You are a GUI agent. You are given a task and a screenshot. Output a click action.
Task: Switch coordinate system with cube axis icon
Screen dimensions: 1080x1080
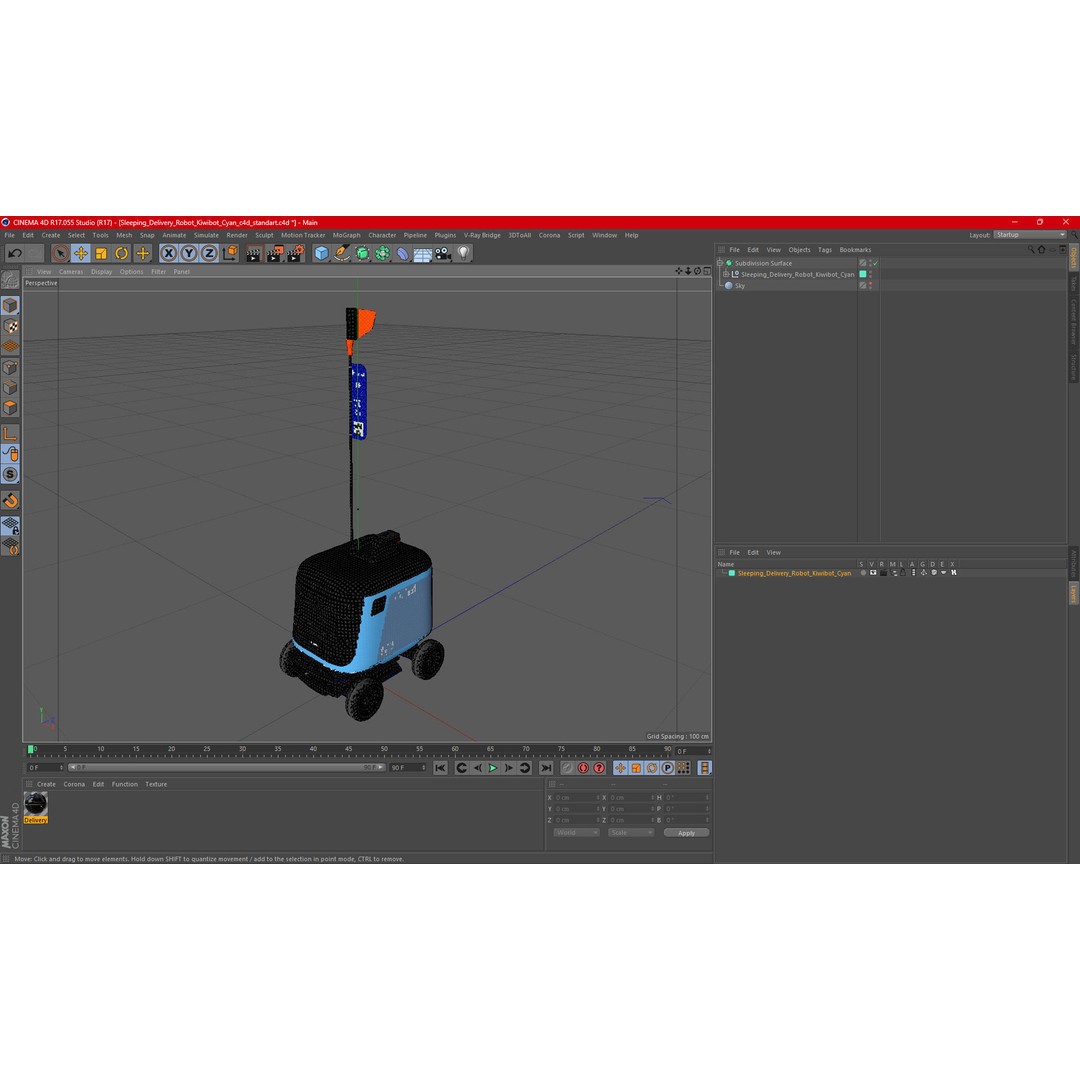230,253
